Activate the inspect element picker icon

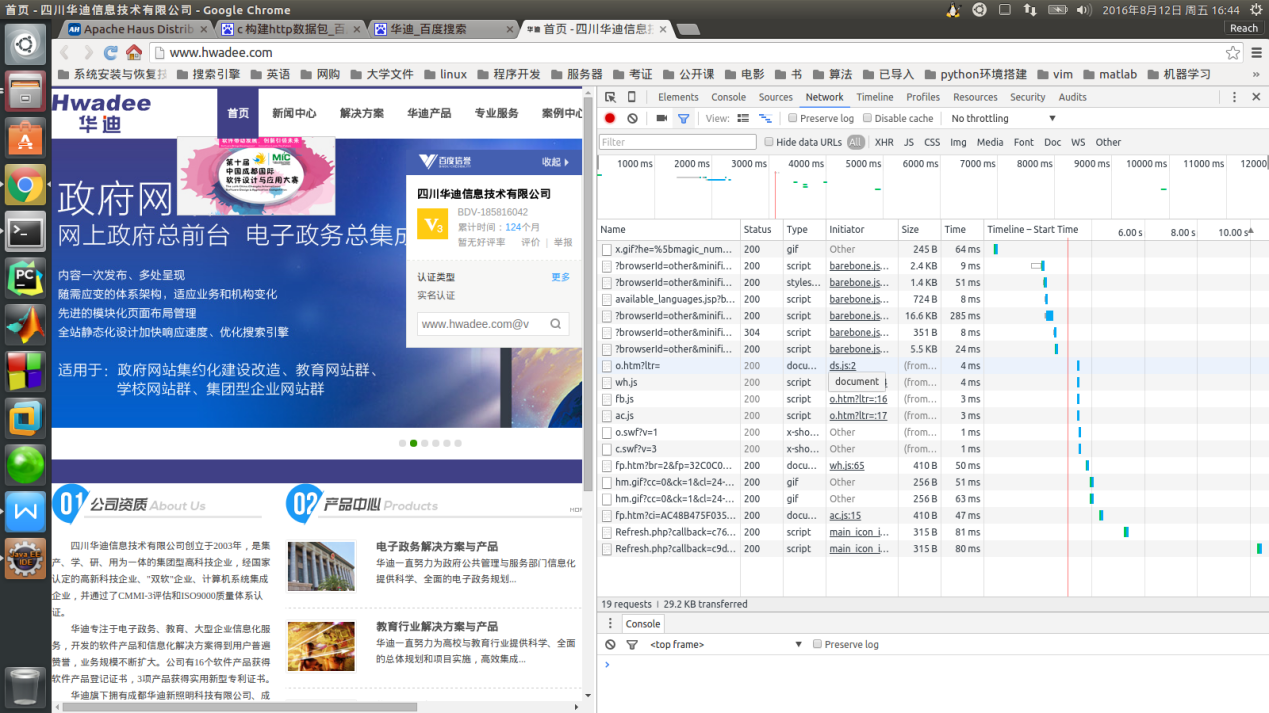coord(610,97)
